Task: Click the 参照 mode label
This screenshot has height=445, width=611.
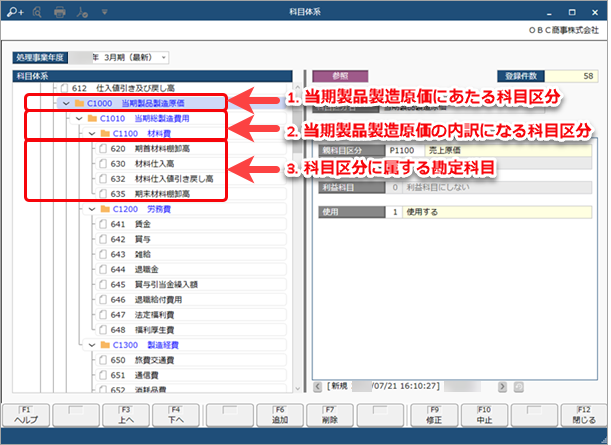Action: [340, 76]
